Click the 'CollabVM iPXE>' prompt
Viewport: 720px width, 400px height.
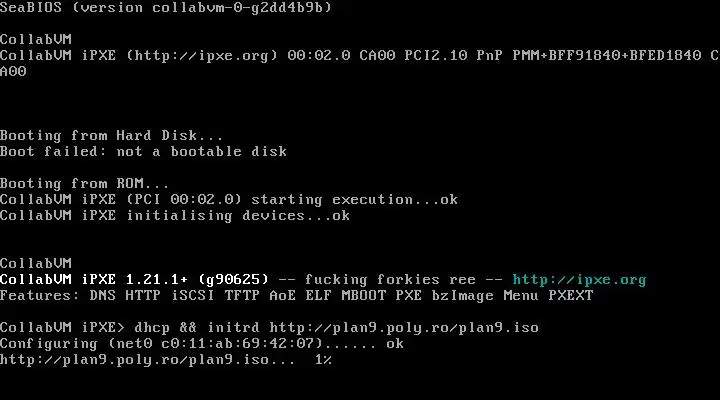tap(62, 327)
